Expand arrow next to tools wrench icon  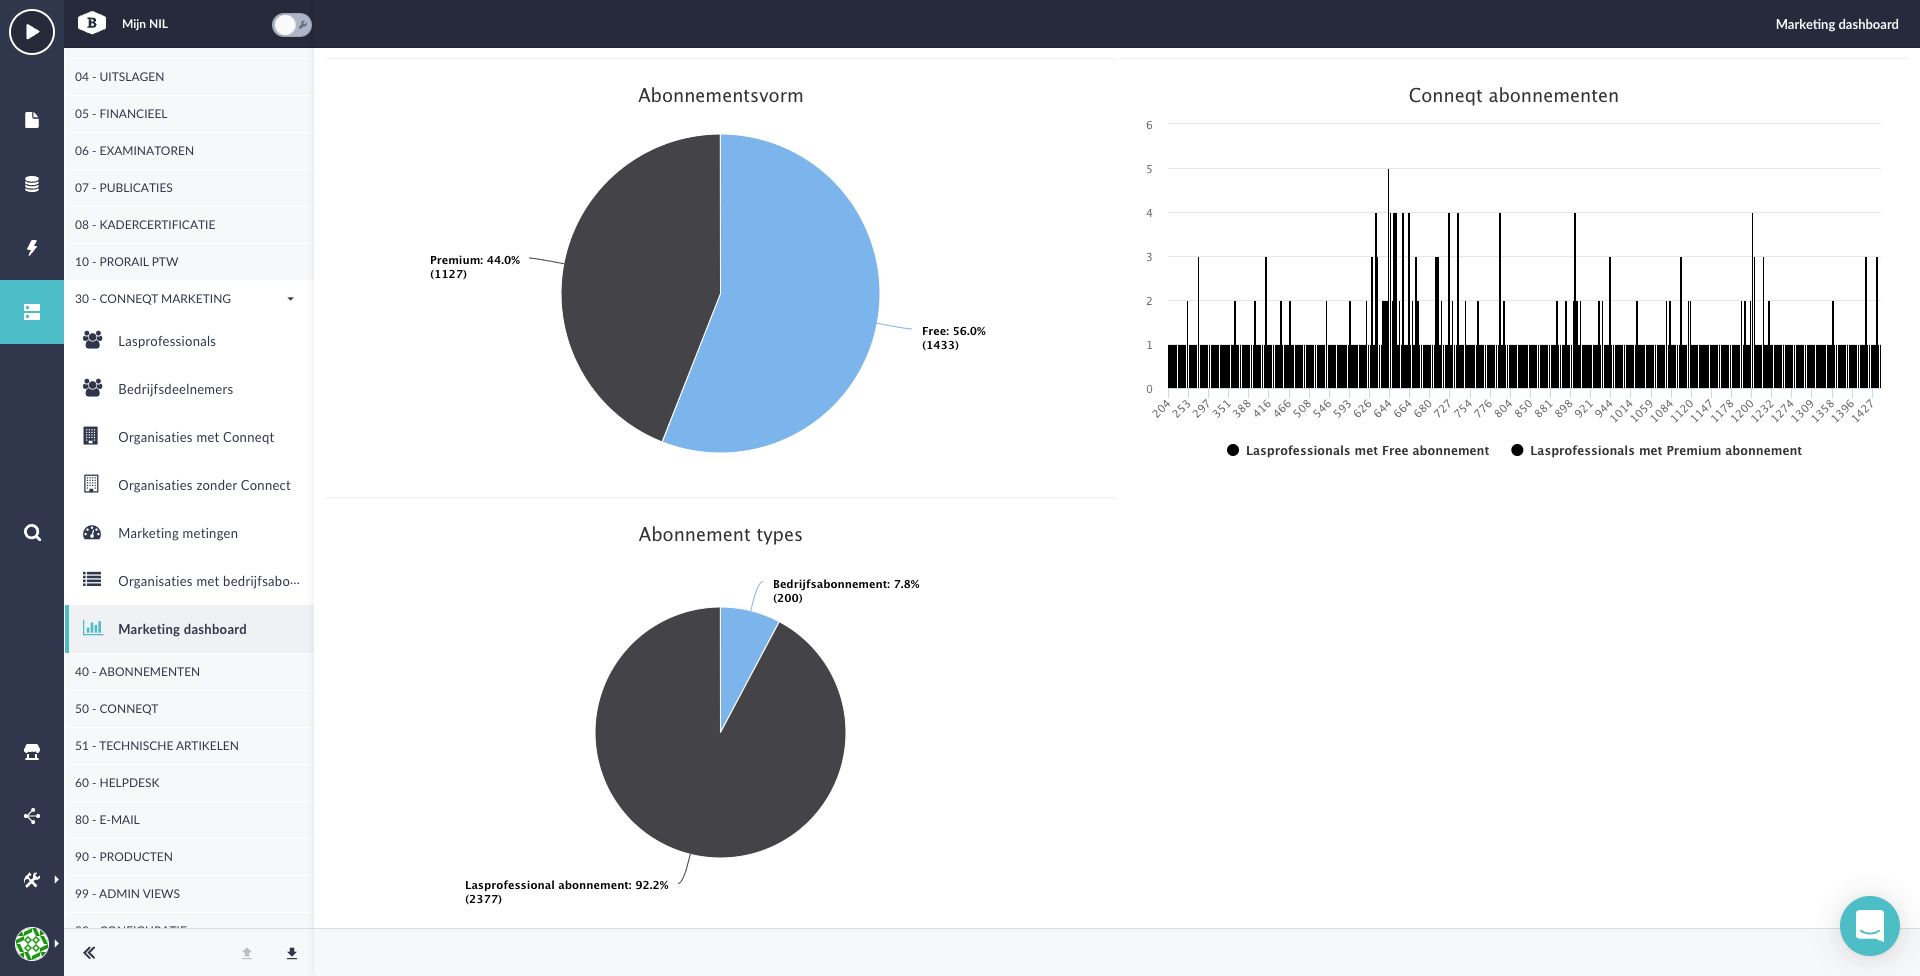(56, 880)
